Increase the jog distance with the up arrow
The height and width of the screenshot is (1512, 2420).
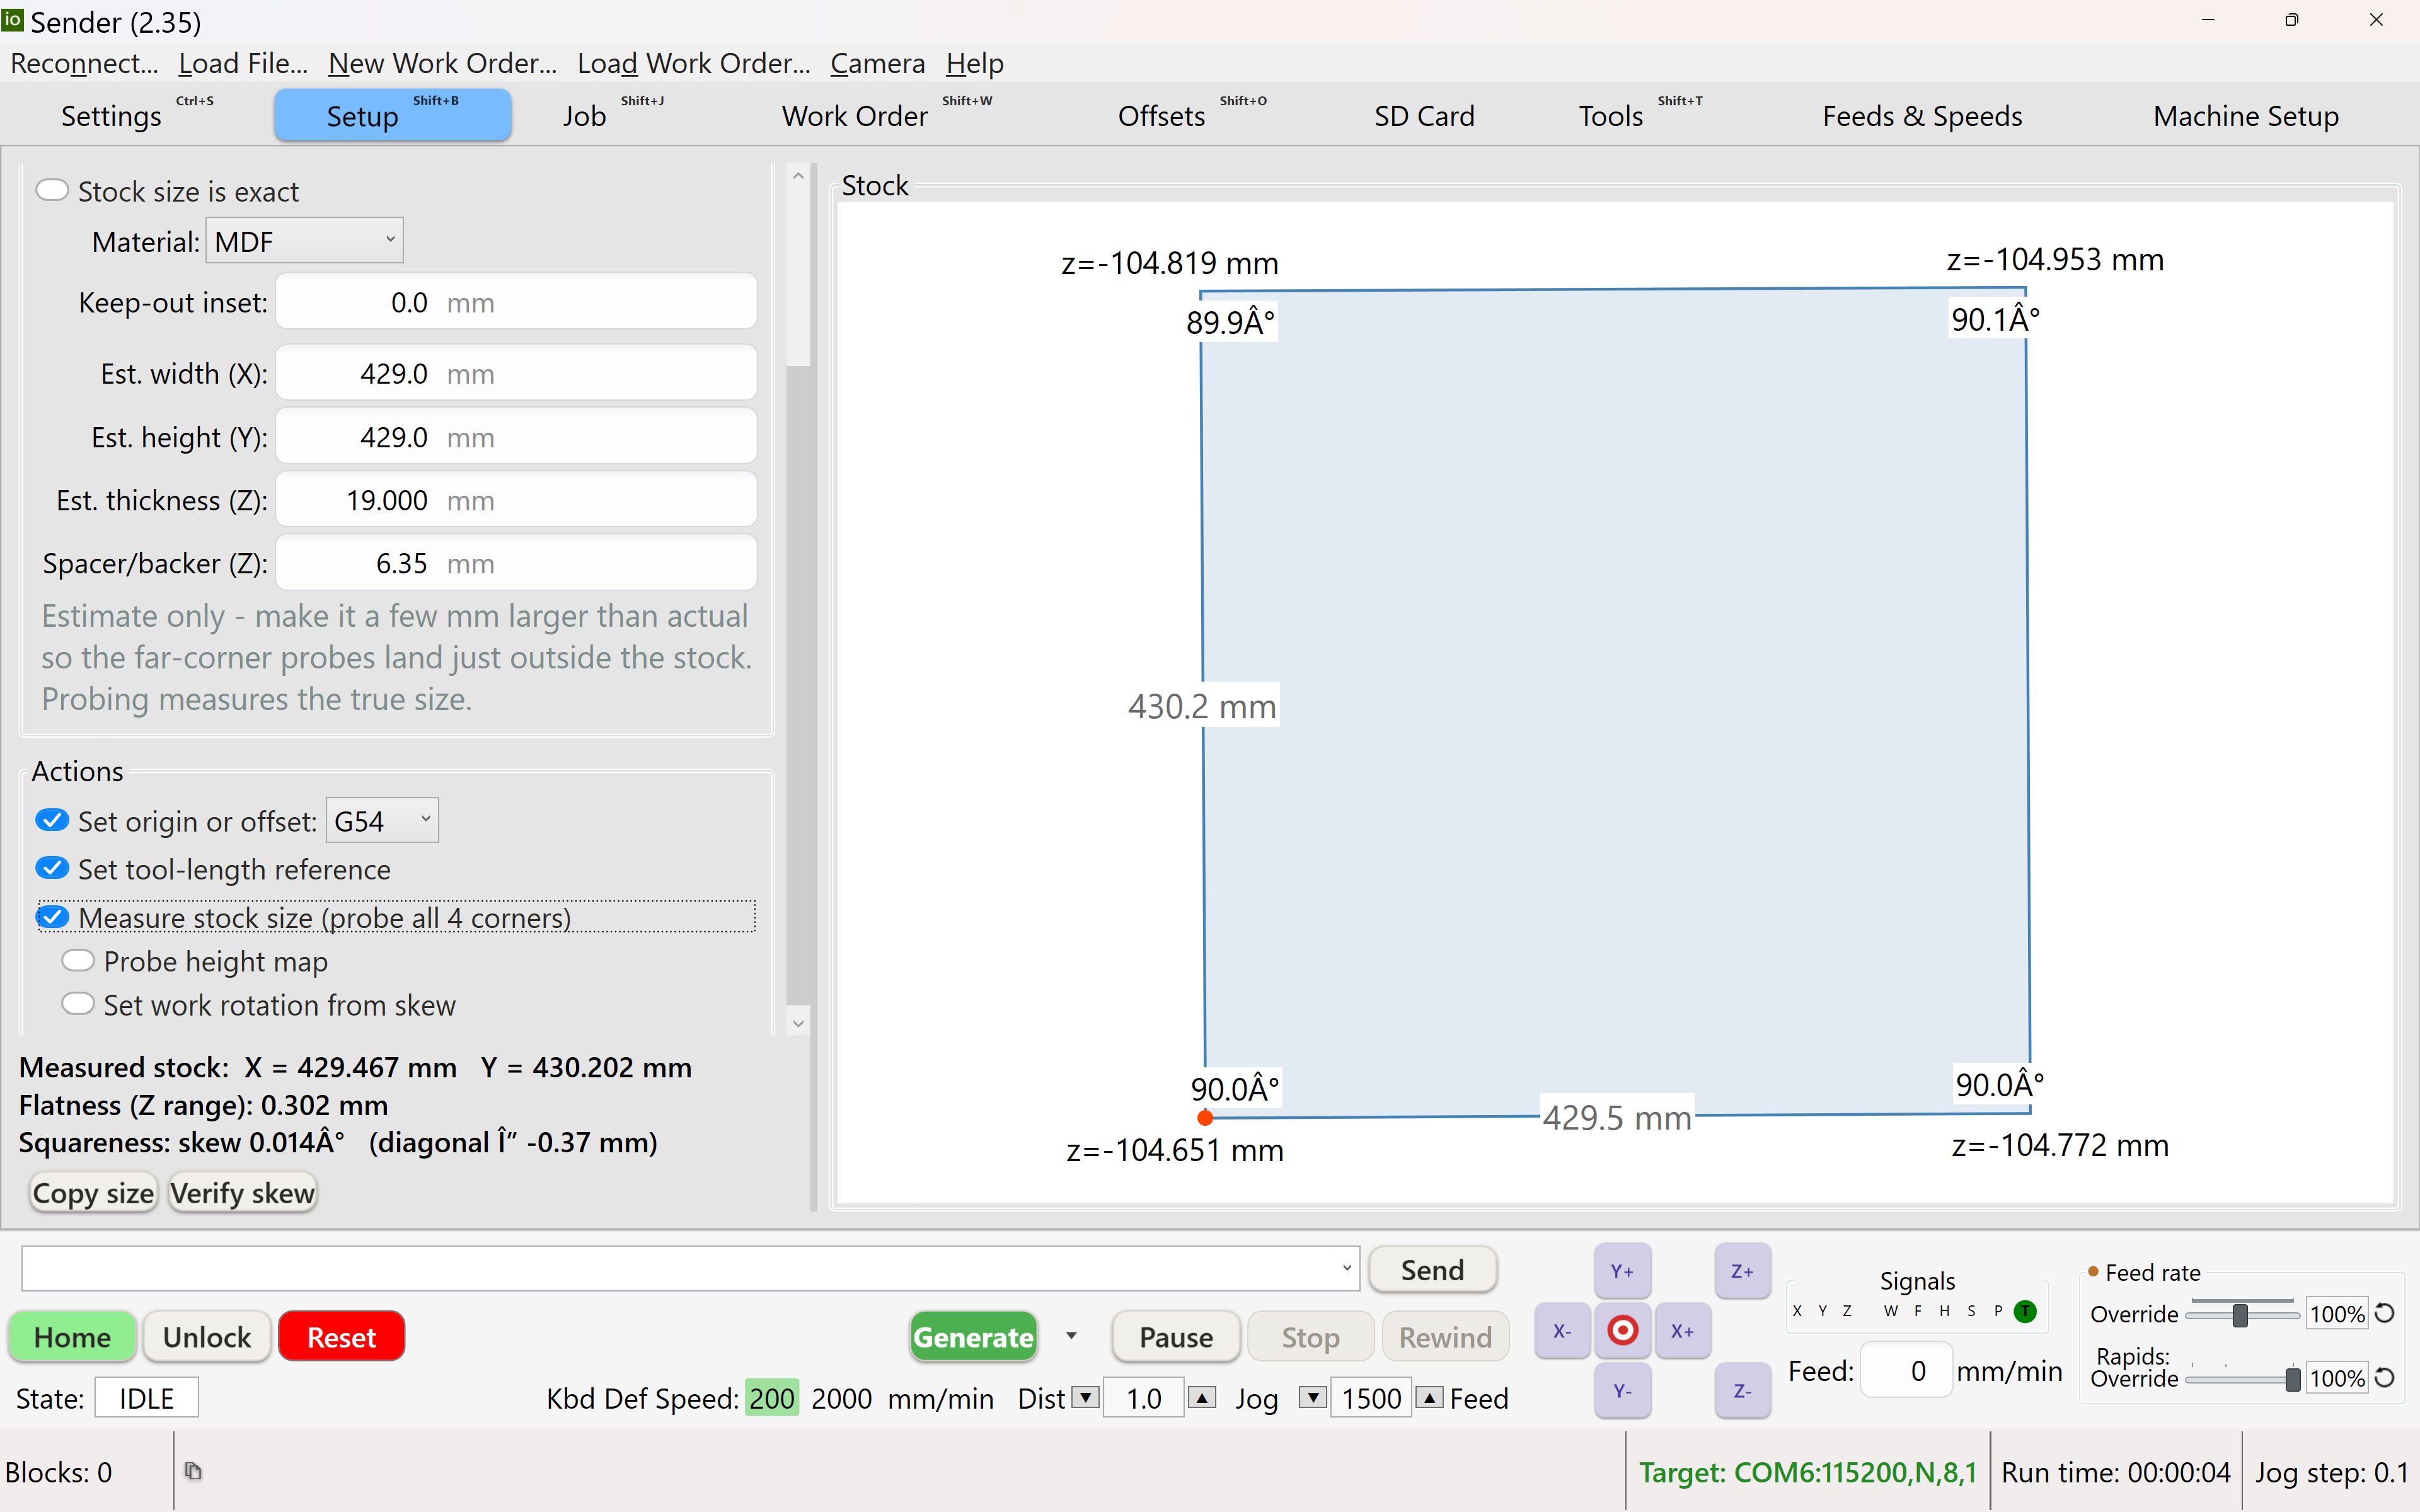(1202, 1397)
